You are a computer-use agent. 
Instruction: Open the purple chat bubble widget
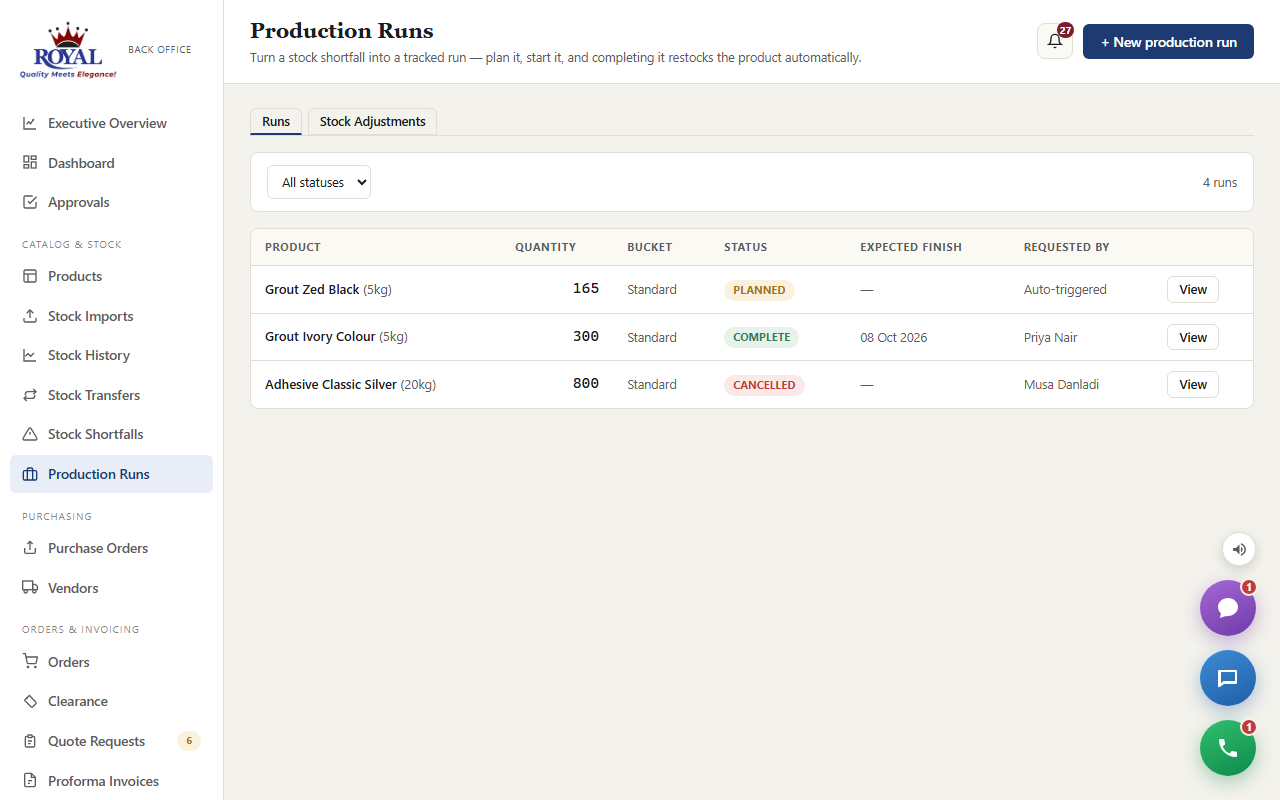1228,608
